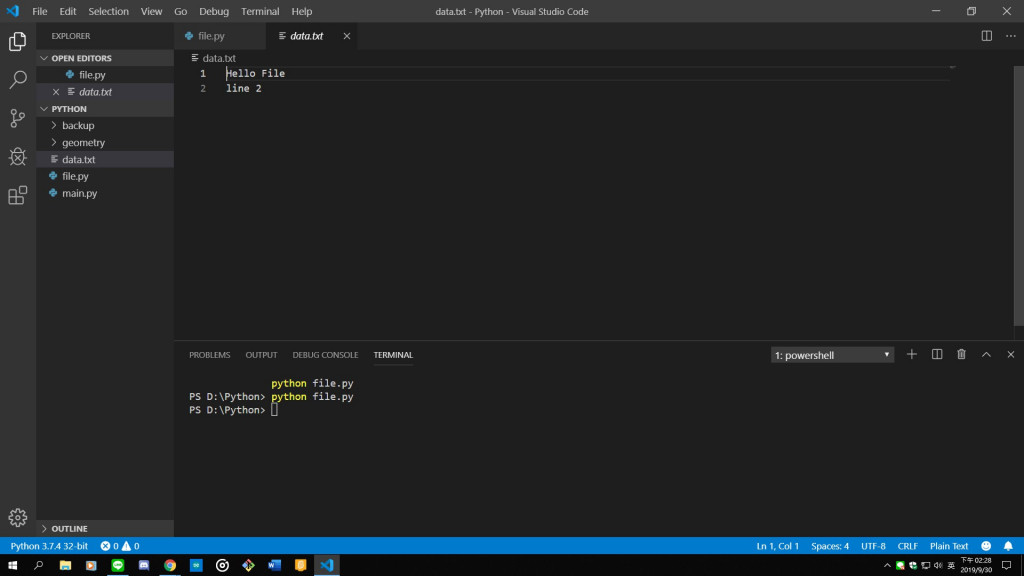Open the Search view in activity bar
Image resolution: width=1024 pixels, height=576 pixels.
point(18,80)
